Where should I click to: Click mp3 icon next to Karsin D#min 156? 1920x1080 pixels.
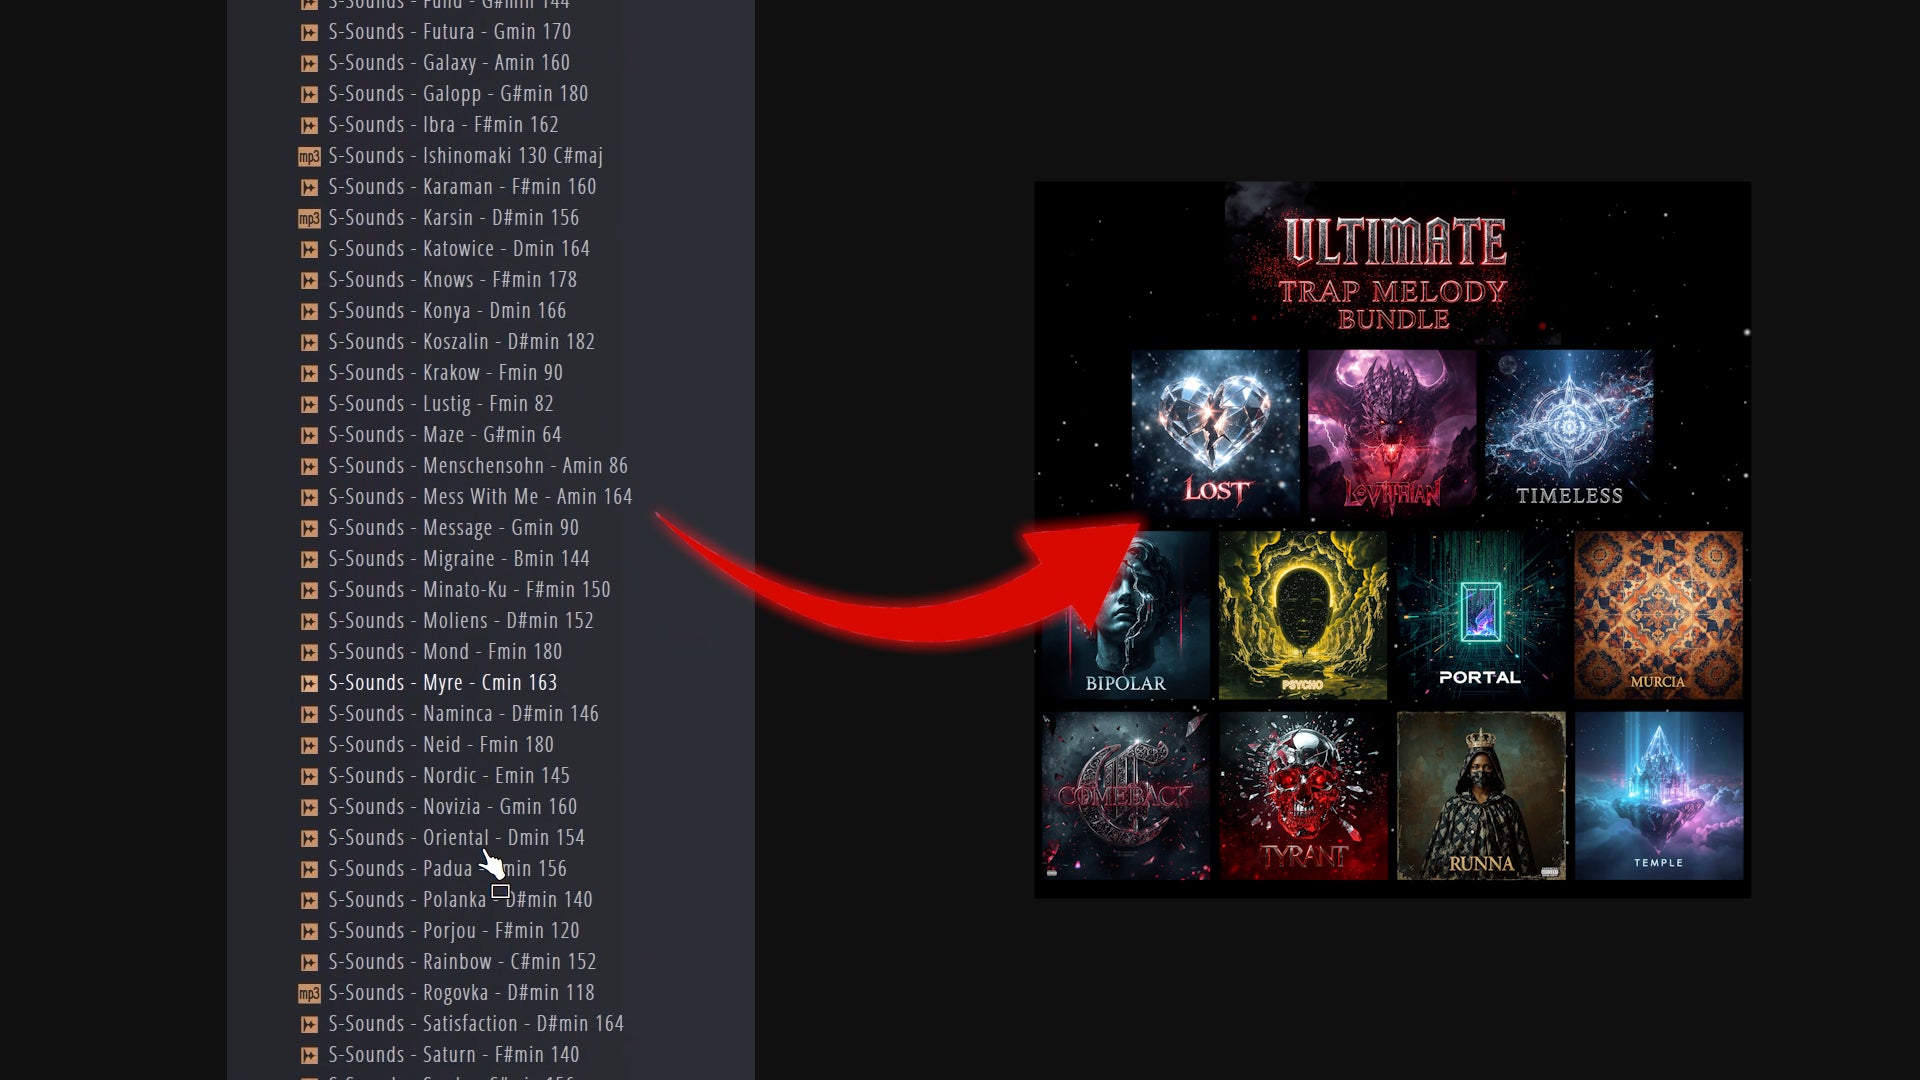[309, 218]
